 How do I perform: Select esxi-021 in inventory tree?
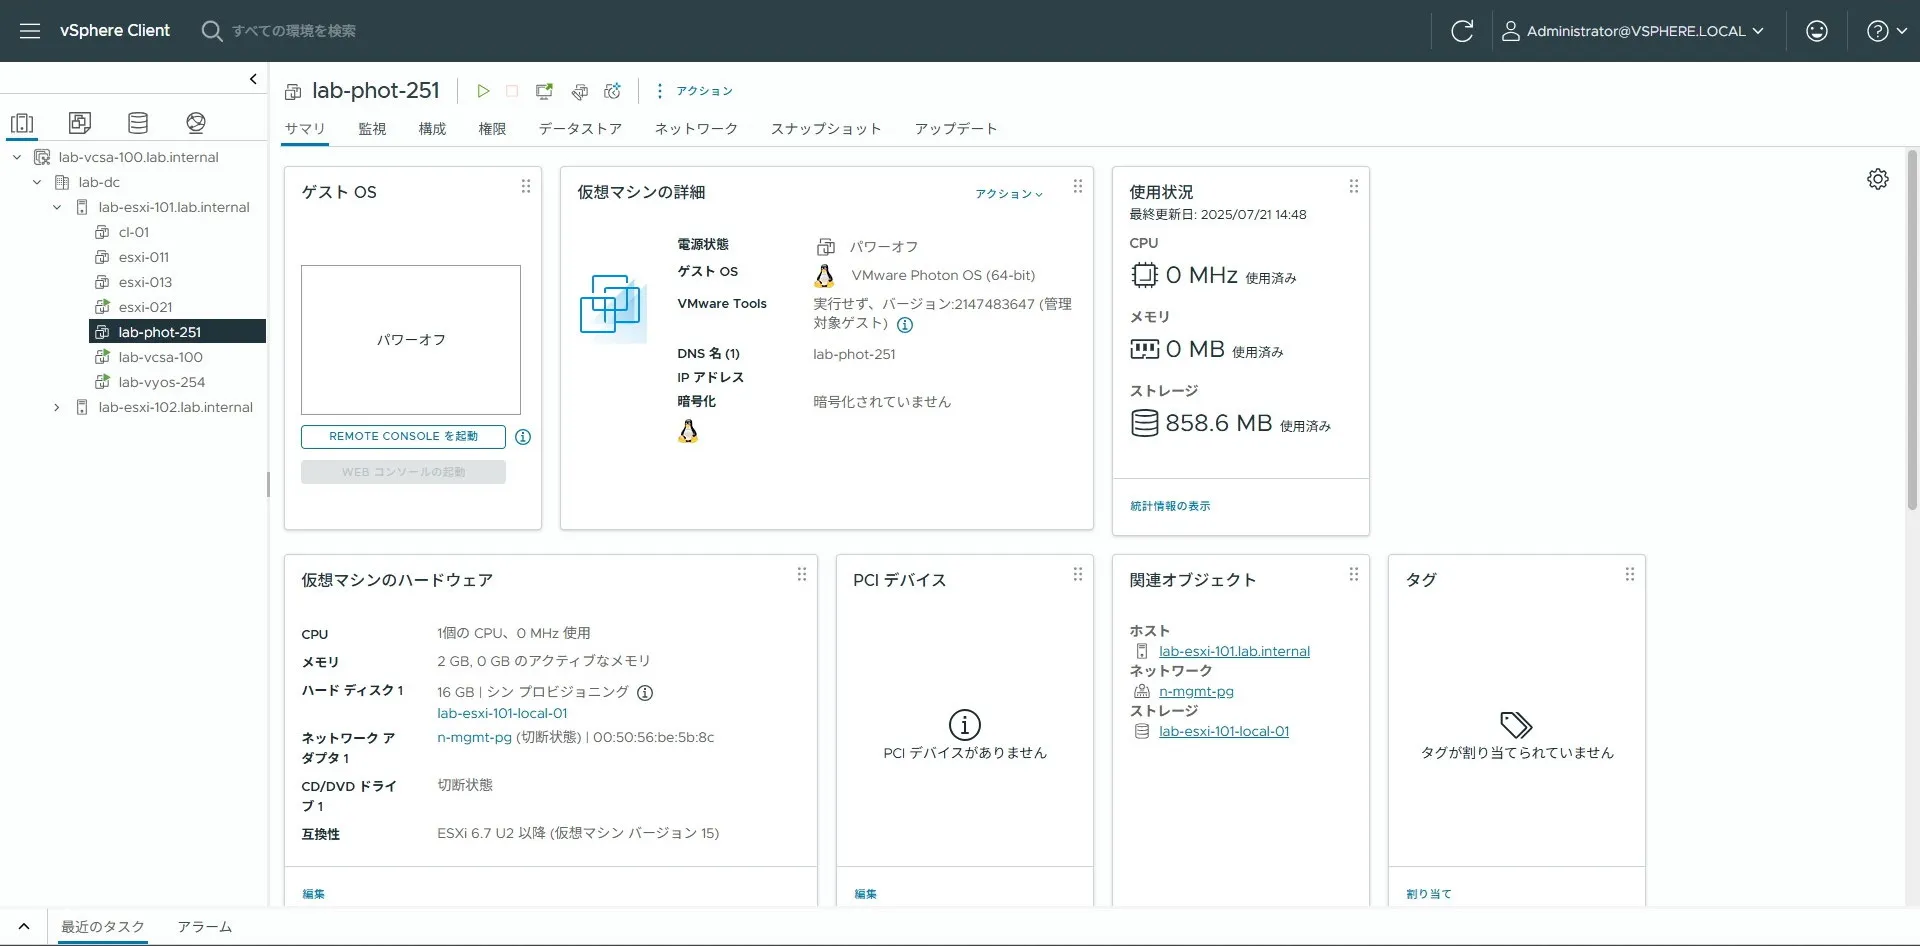pos(145,307)
